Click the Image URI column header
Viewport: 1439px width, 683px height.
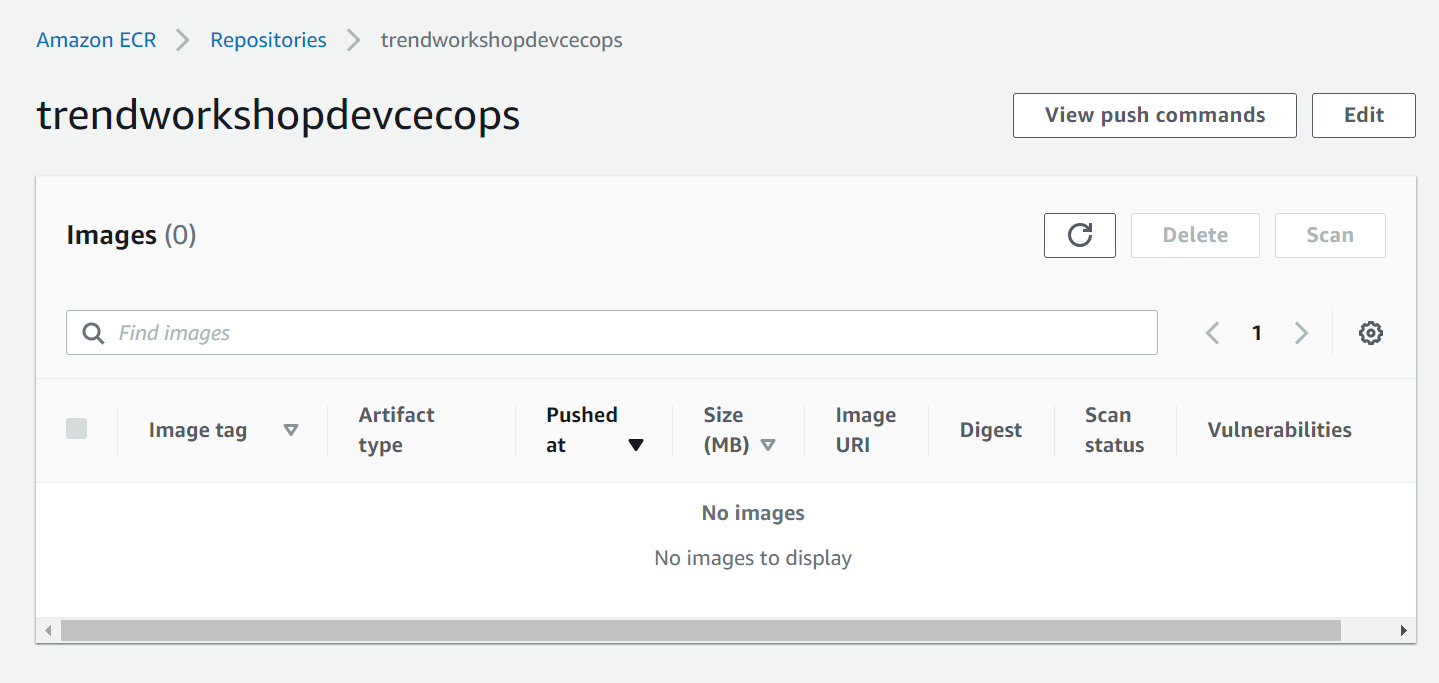coord(866,430)
